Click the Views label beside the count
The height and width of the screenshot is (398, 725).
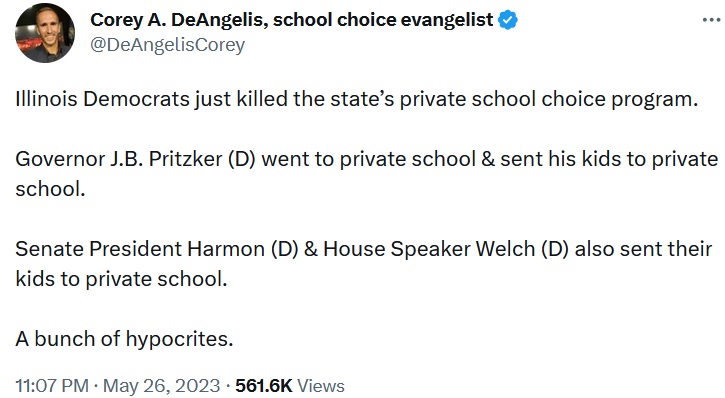(321, 386)
